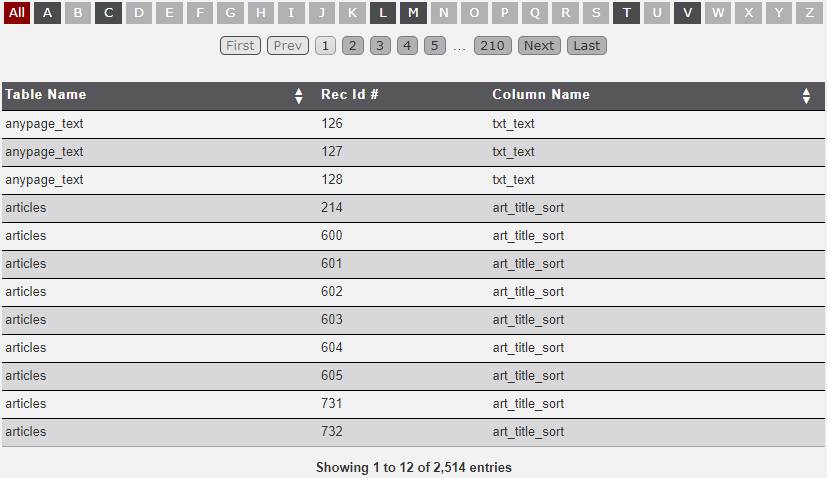Filter entries by letter C
This screenshot has width=827, height=478.
(109, 13)
